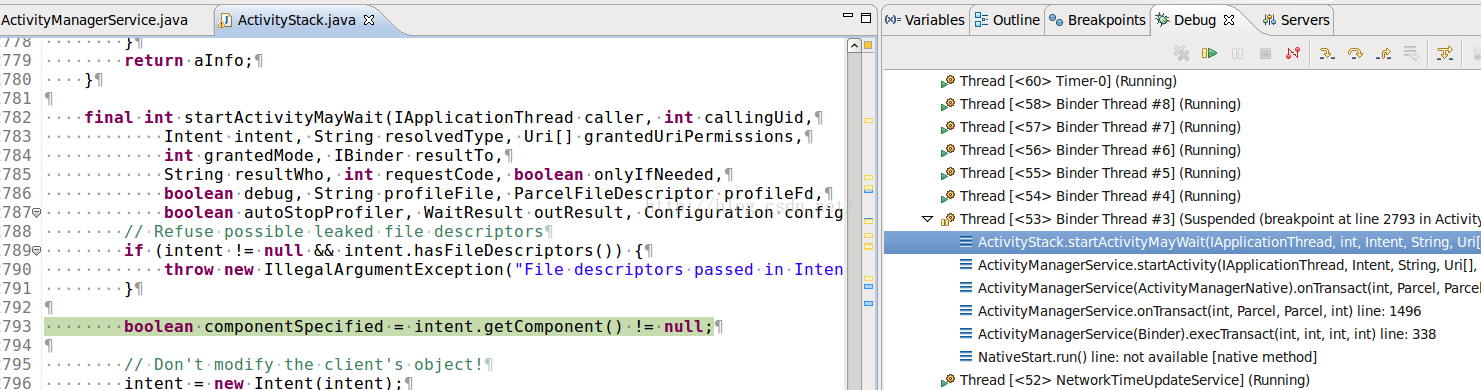1481x390 pixels.
Task: Click 'int grantedMode, IBinder resultTo,' line
Action: 334,156
